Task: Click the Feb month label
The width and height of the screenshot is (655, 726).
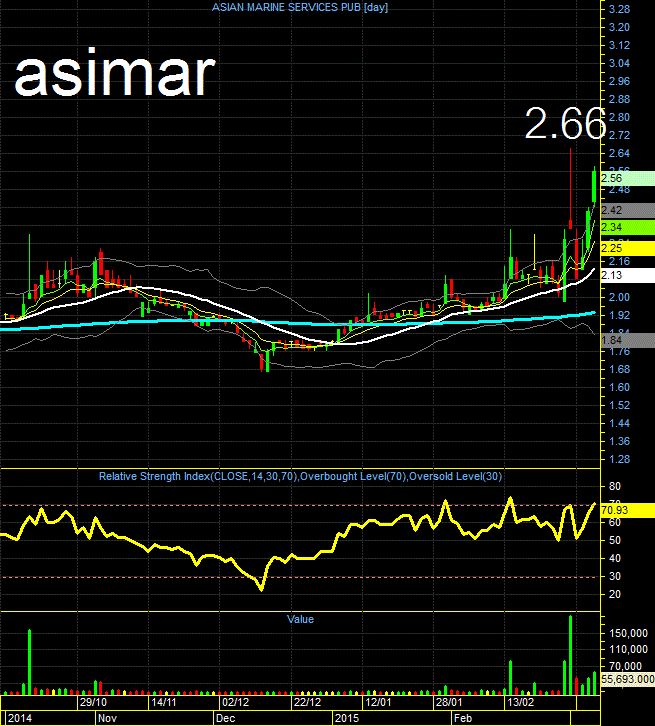Action: click(463, 718)
